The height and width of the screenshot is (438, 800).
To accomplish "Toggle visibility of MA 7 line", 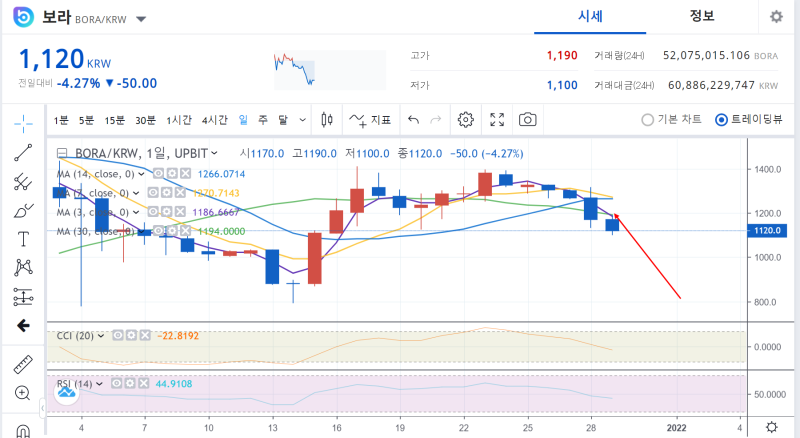I will pyautogui.click(x=153, y=192).
